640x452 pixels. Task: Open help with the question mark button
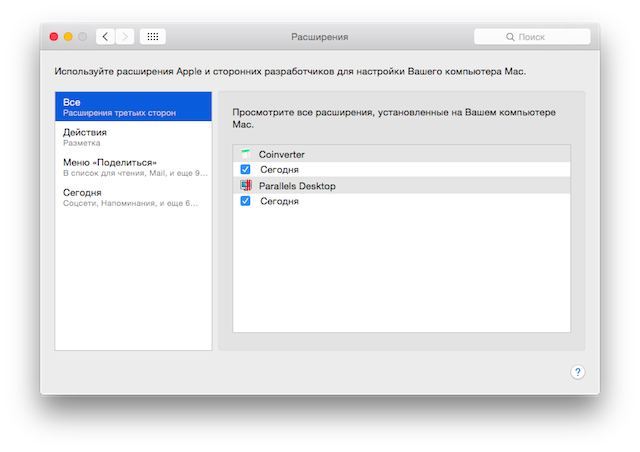pos(578,372)
